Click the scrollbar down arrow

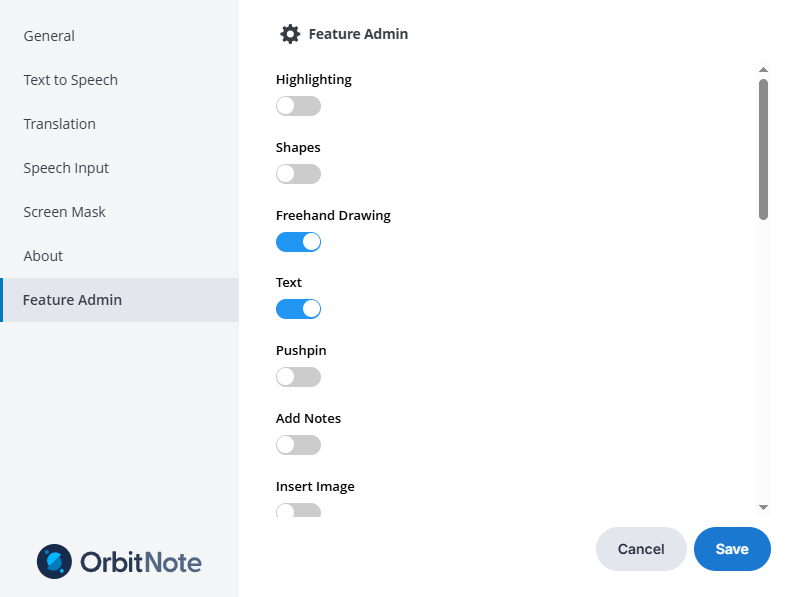tap(763, 508)
